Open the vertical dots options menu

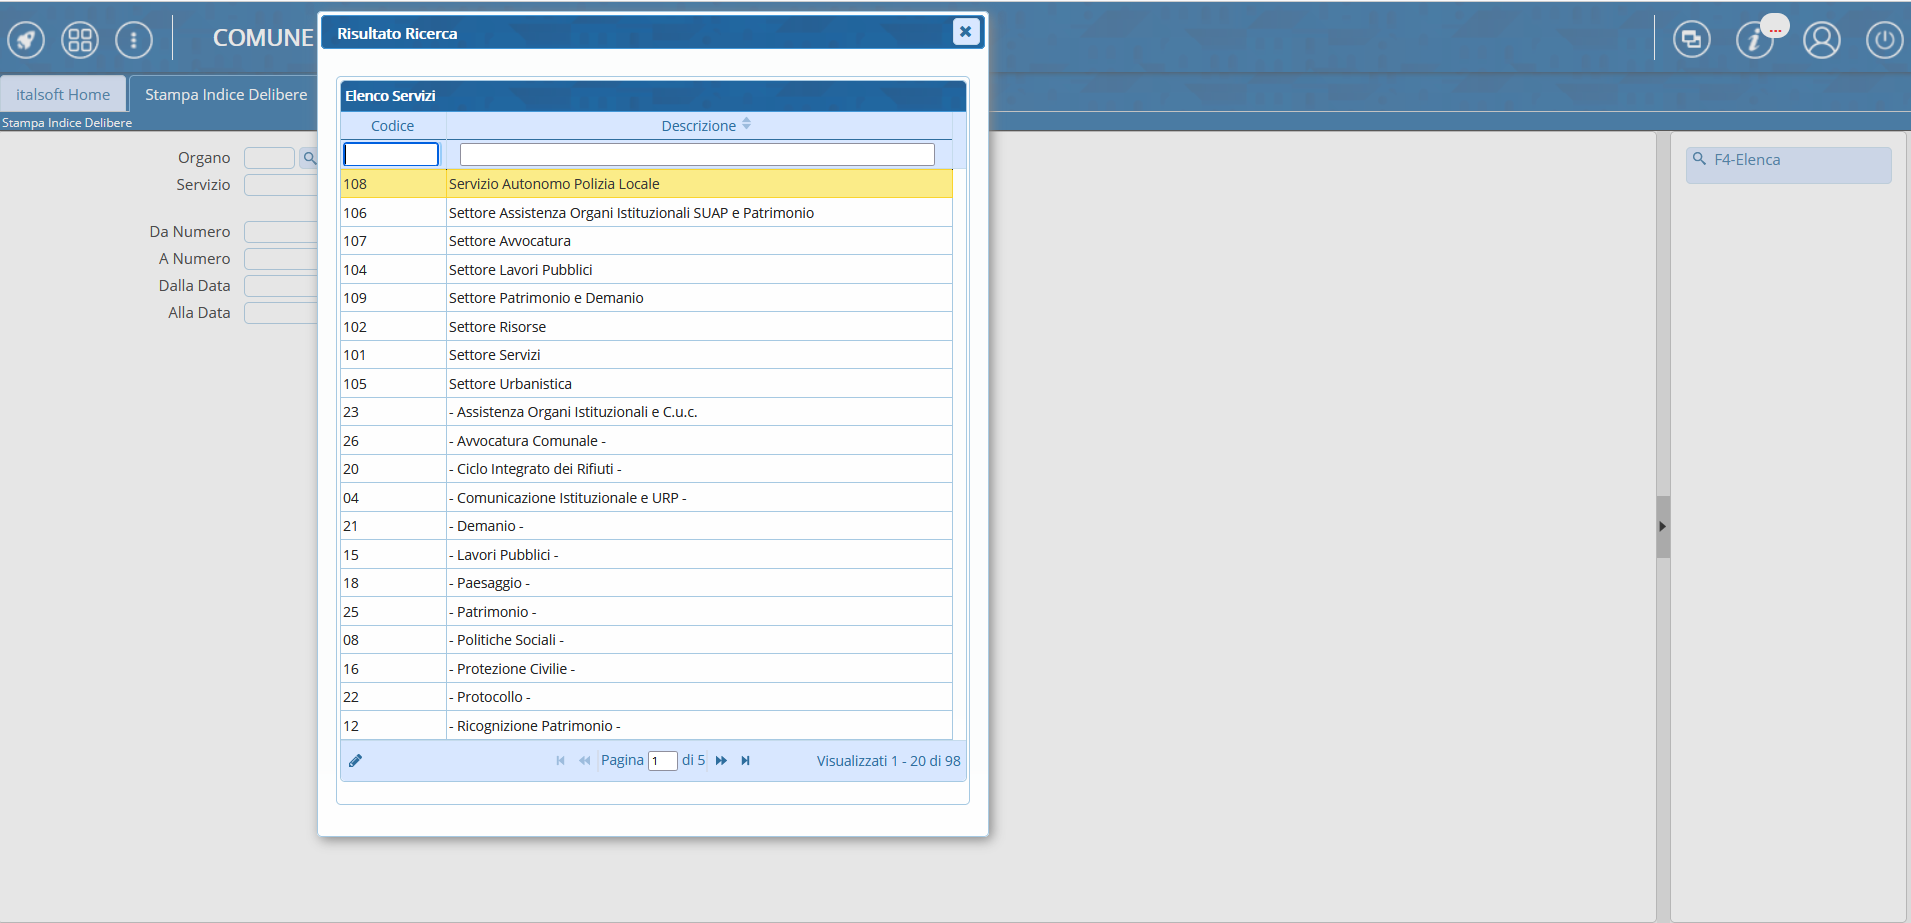click(x=134, y=41)
